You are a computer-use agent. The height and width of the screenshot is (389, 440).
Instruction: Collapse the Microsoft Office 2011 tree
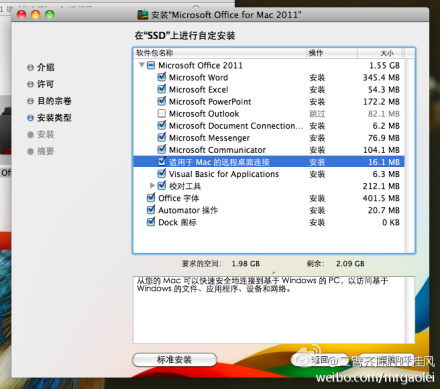[142, 65]
